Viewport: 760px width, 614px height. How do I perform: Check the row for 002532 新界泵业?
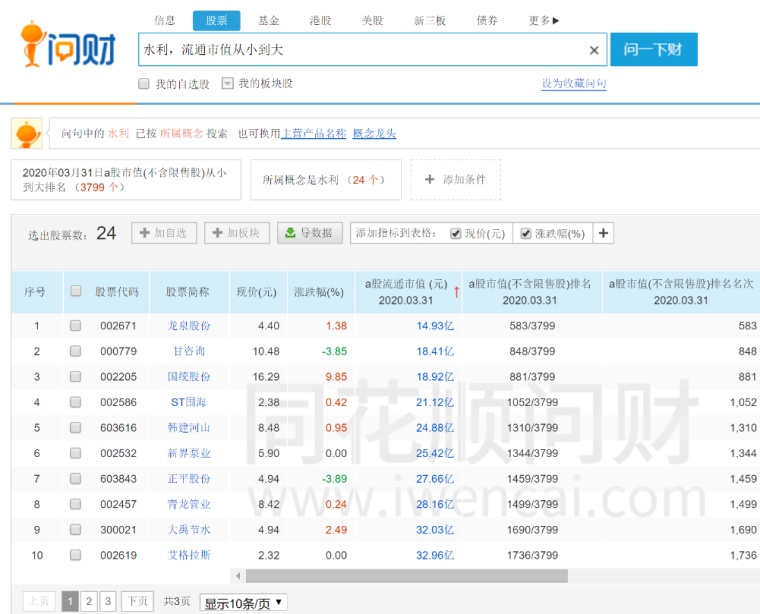75,453
